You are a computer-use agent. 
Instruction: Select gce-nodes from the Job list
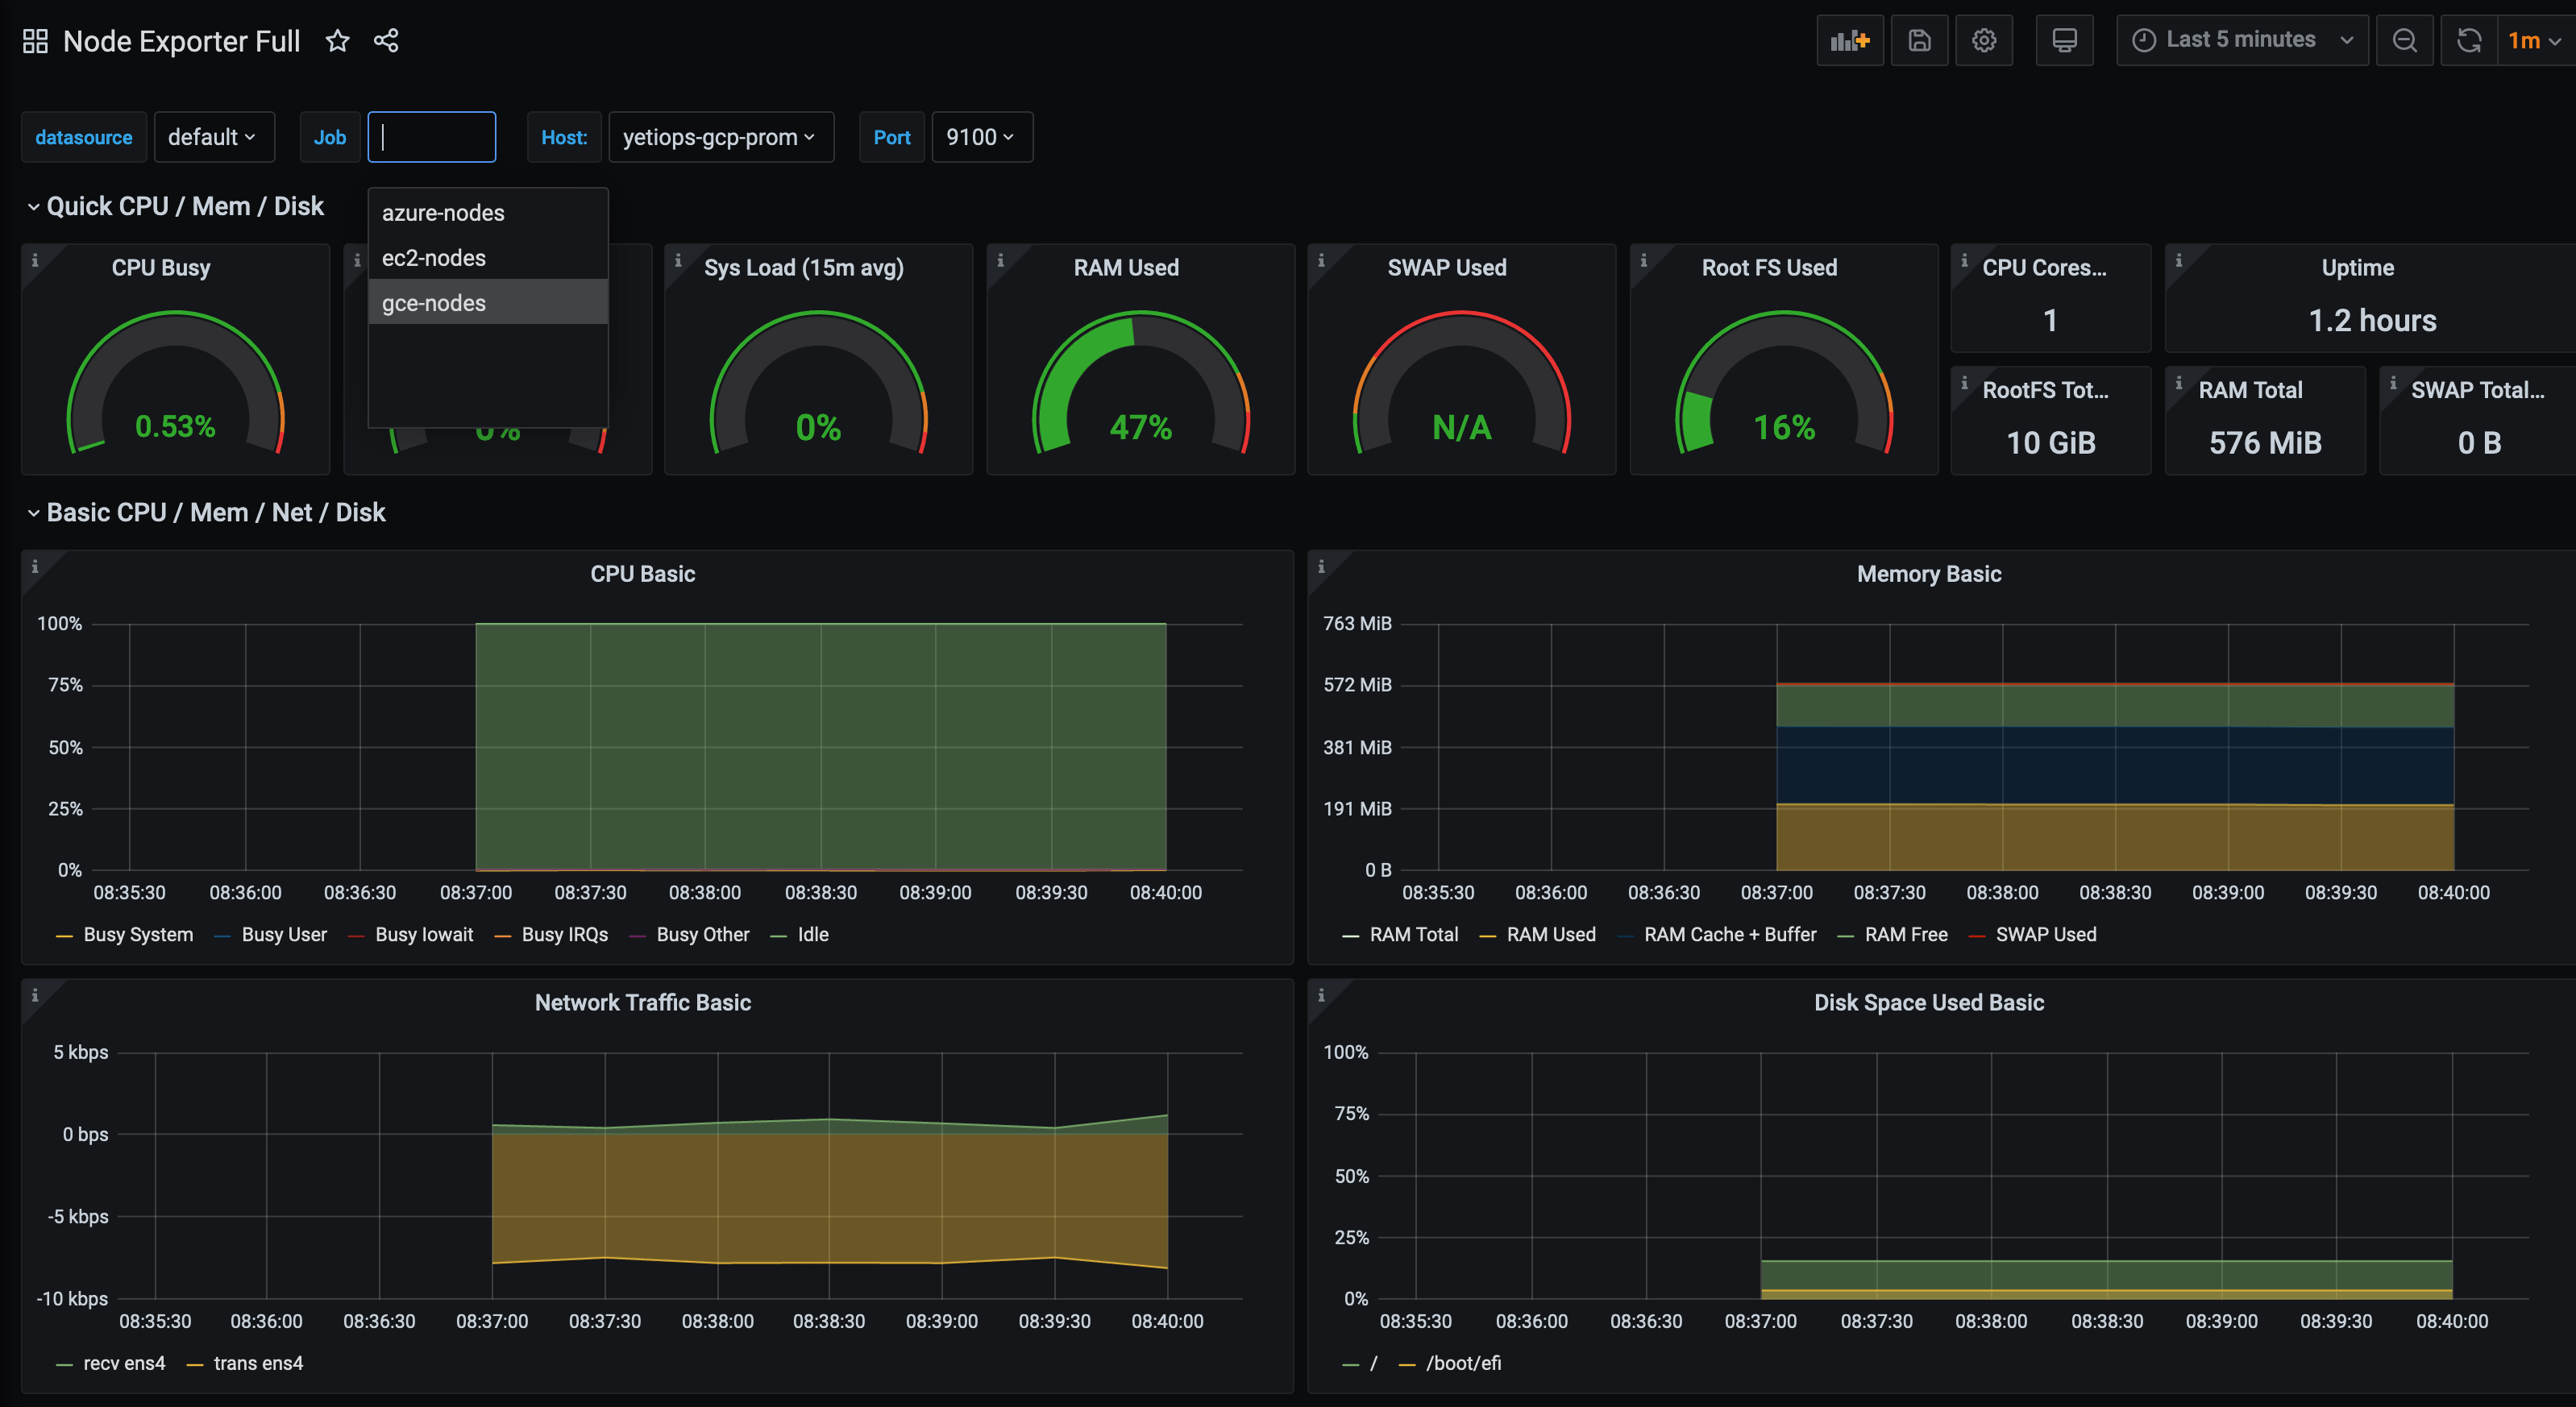tap(434, 302)
